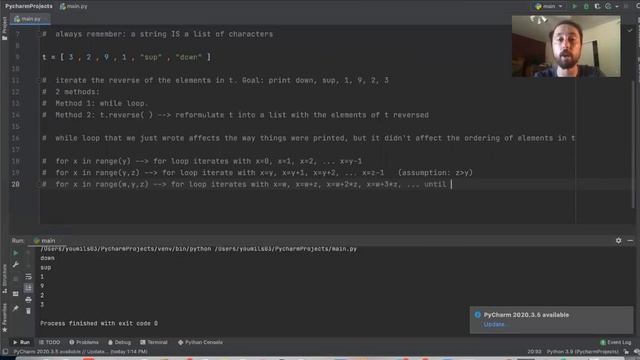Start debugging with the bug icon
The width and height of the screenshot is (640, 360).
[x=586, y=6]
